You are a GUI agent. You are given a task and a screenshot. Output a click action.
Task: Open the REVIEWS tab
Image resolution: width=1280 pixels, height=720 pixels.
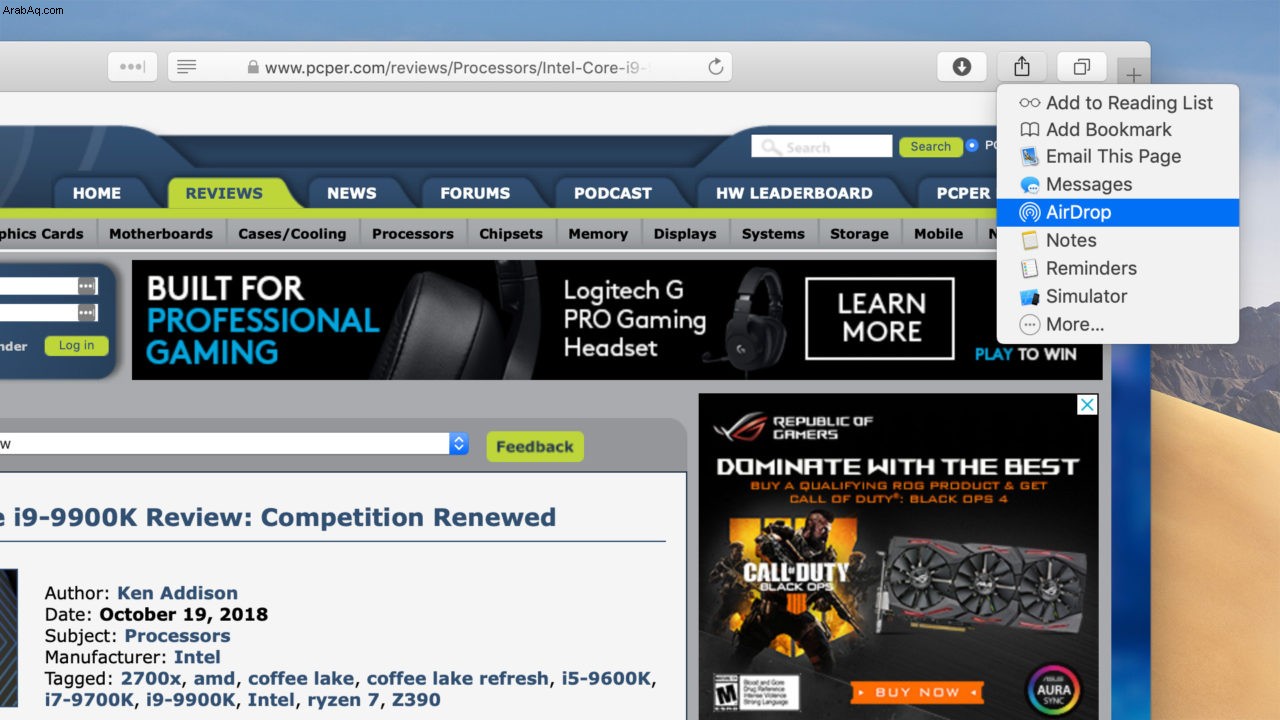coord(224,193)
